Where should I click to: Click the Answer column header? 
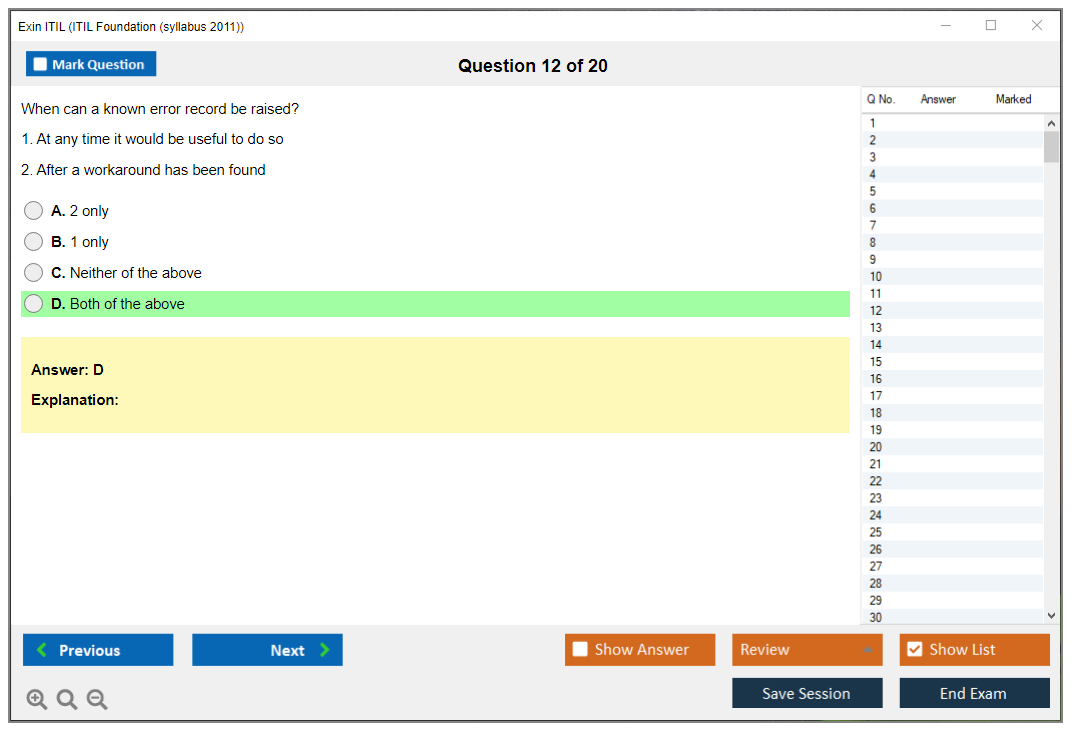click(x=938, y=99)
